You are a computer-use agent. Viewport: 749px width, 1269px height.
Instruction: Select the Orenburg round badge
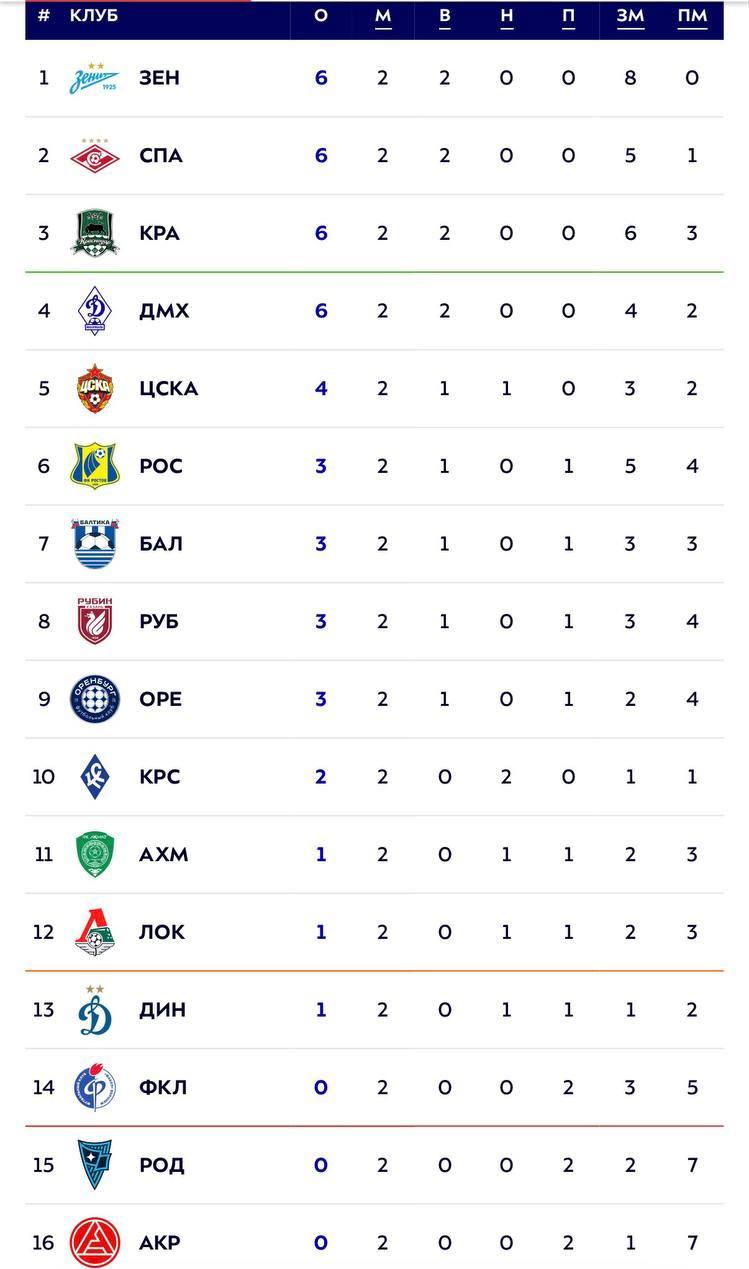tap(94, 699)
